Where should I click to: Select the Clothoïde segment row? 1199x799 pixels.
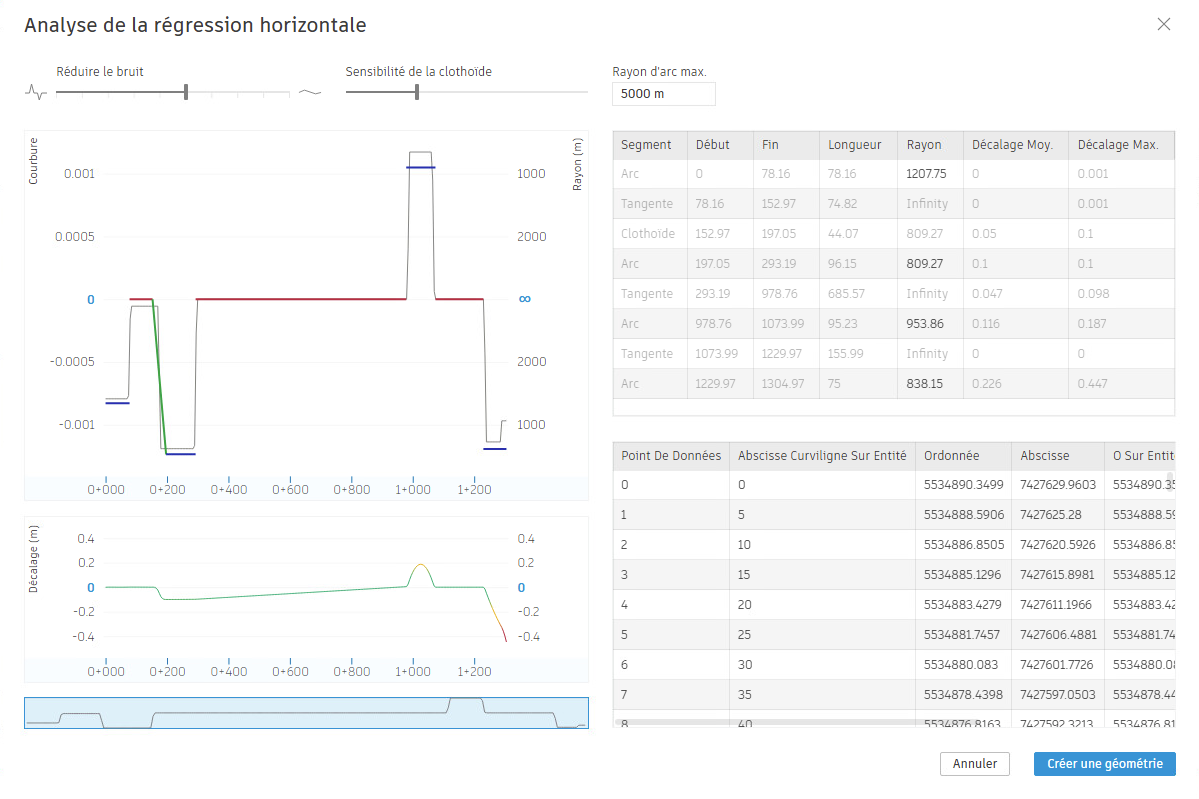[893, 234]
